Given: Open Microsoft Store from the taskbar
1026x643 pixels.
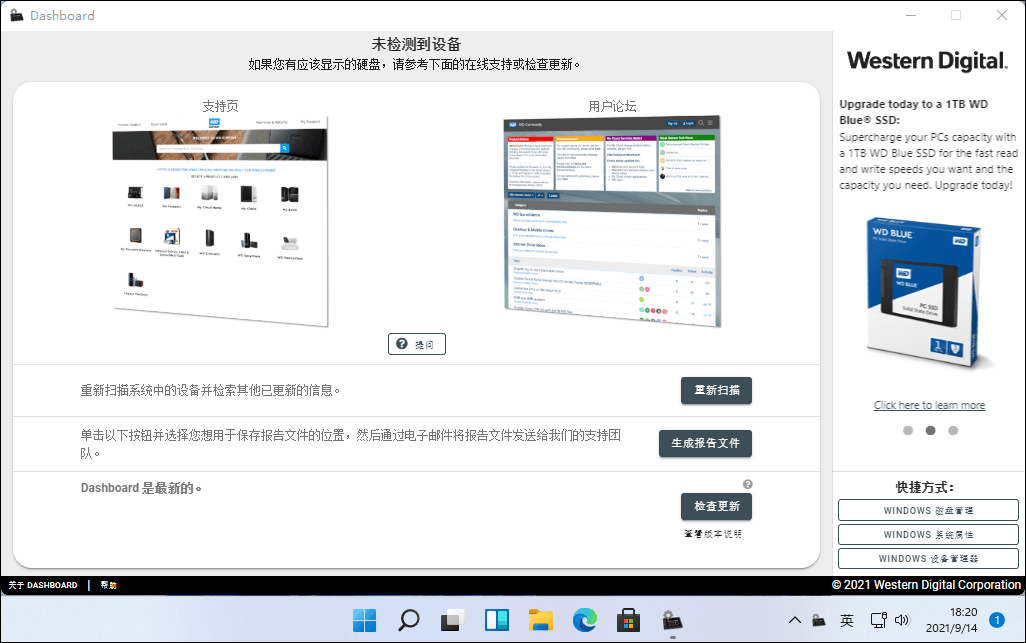Looking at the screenshot, I should tap(628, 620).
